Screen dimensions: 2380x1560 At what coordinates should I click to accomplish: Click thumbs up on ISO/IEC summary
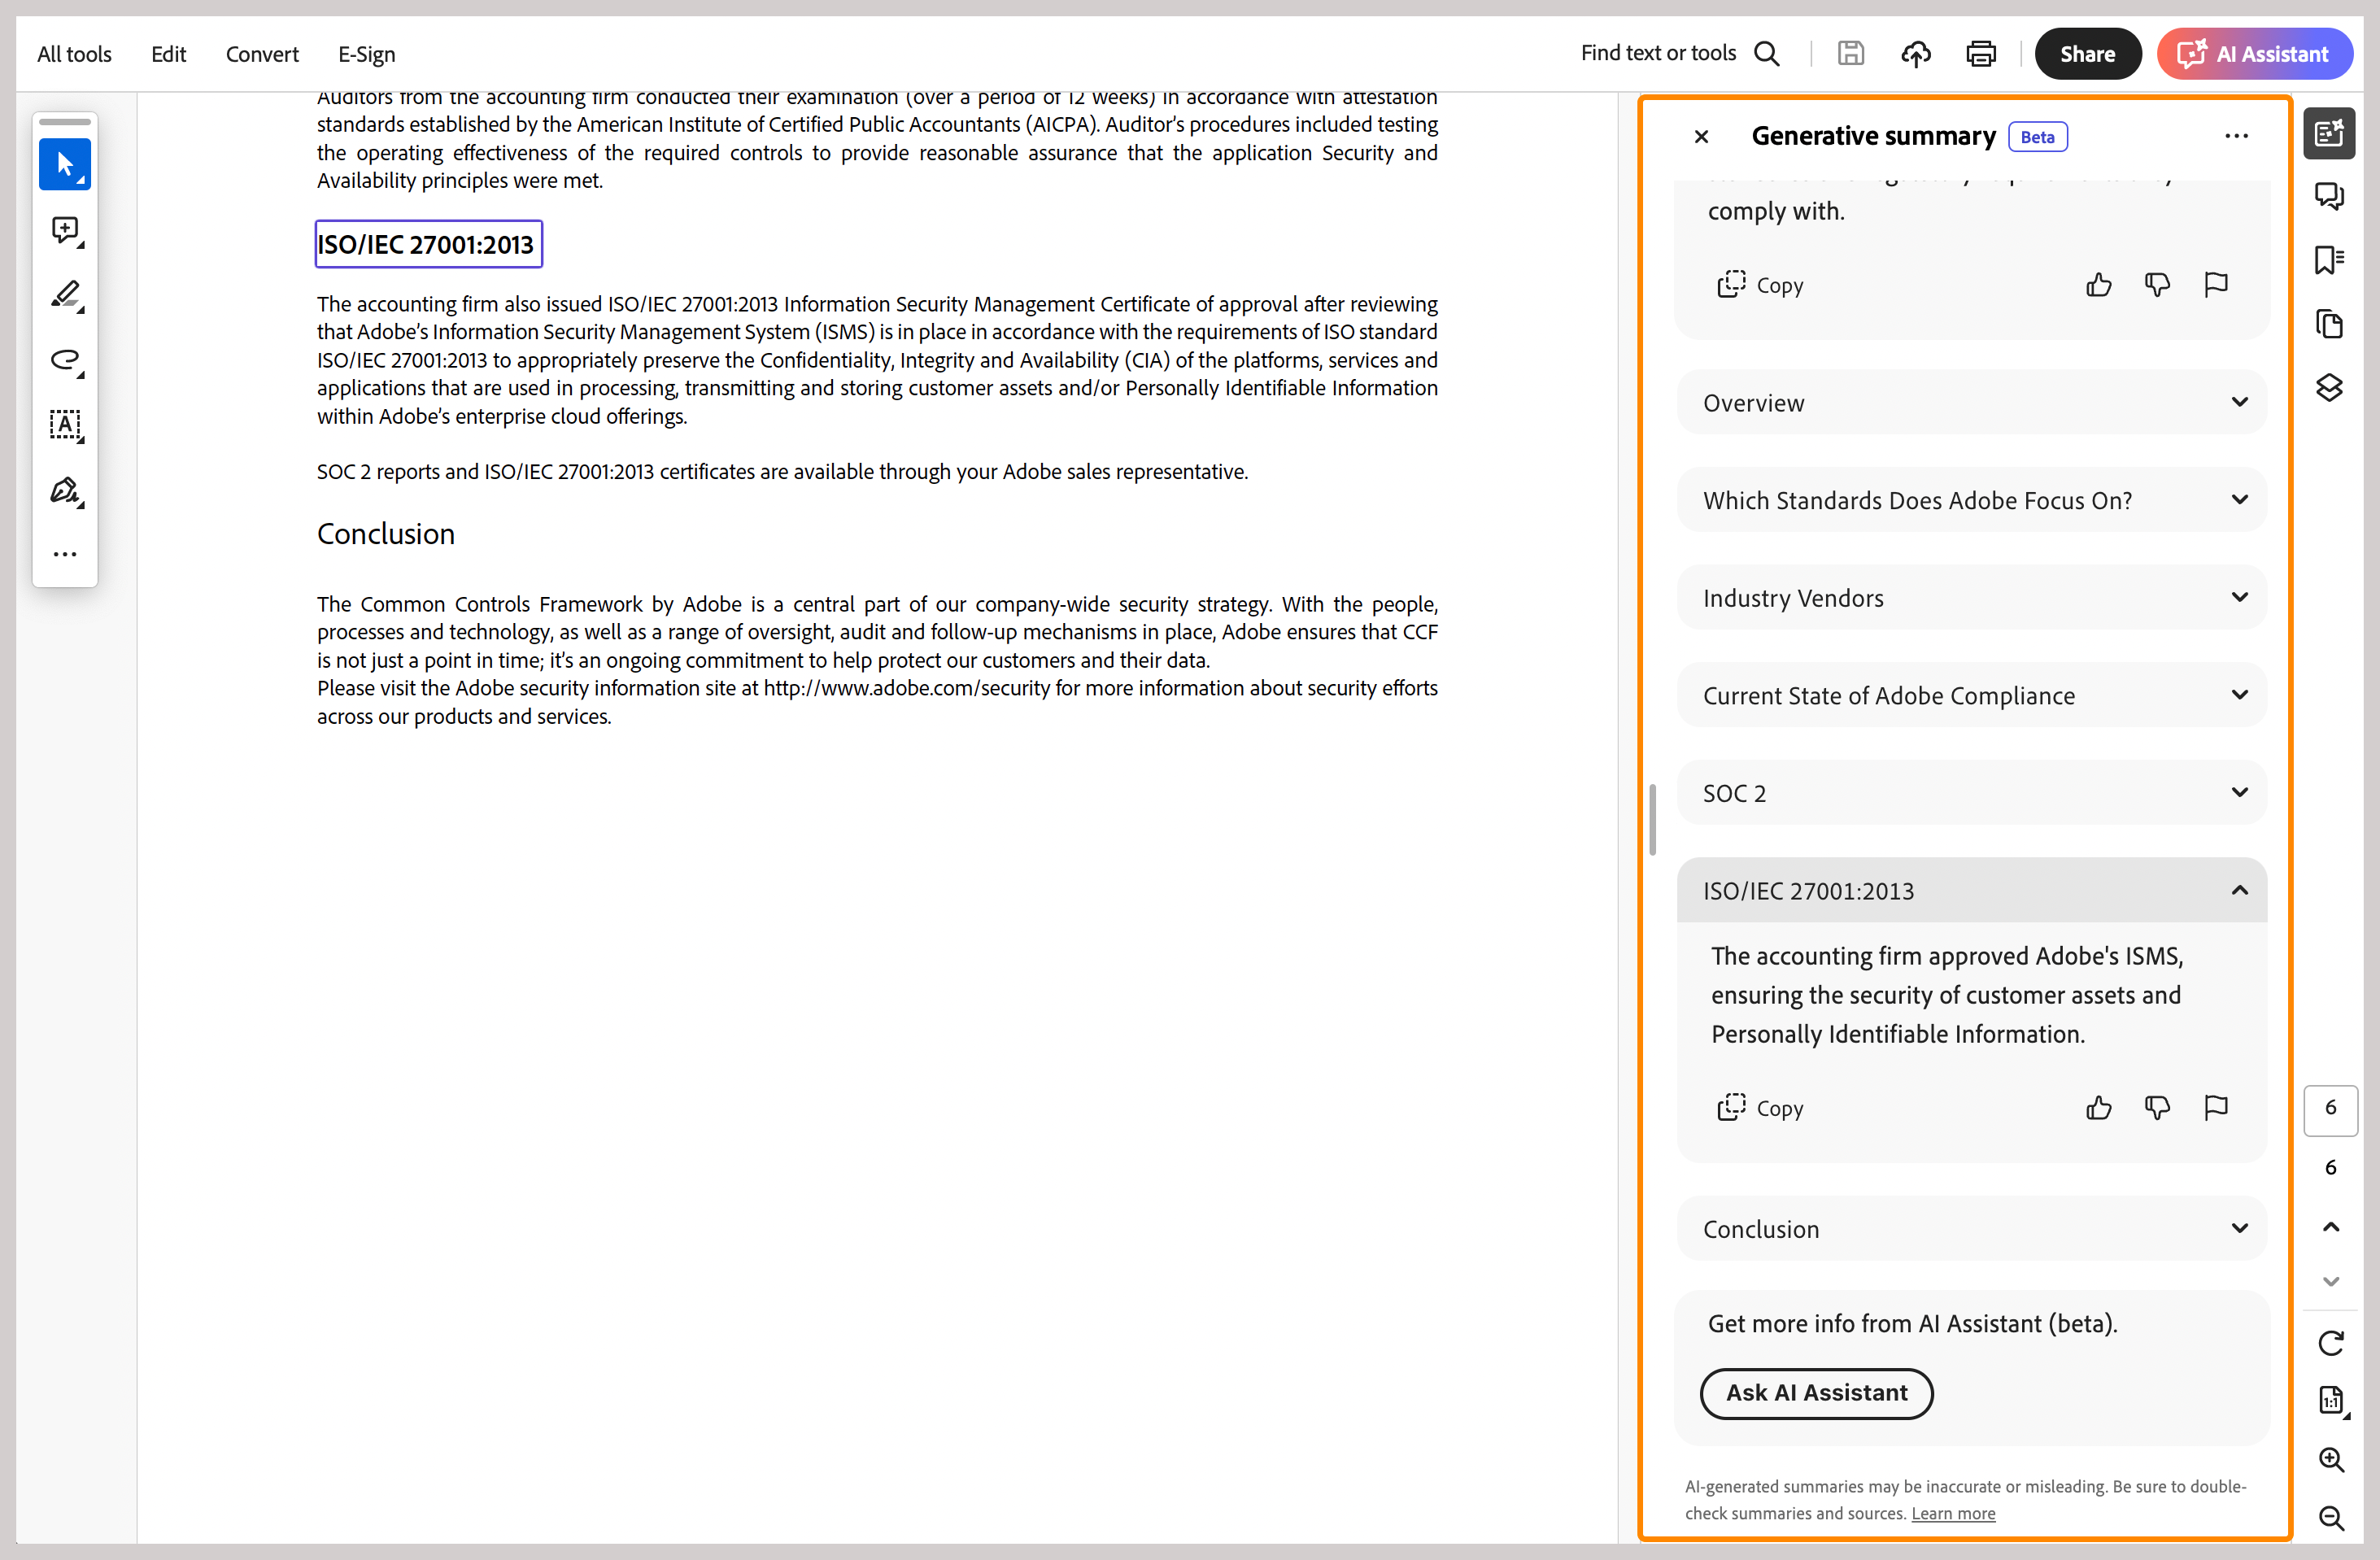coord(2098,1108)
